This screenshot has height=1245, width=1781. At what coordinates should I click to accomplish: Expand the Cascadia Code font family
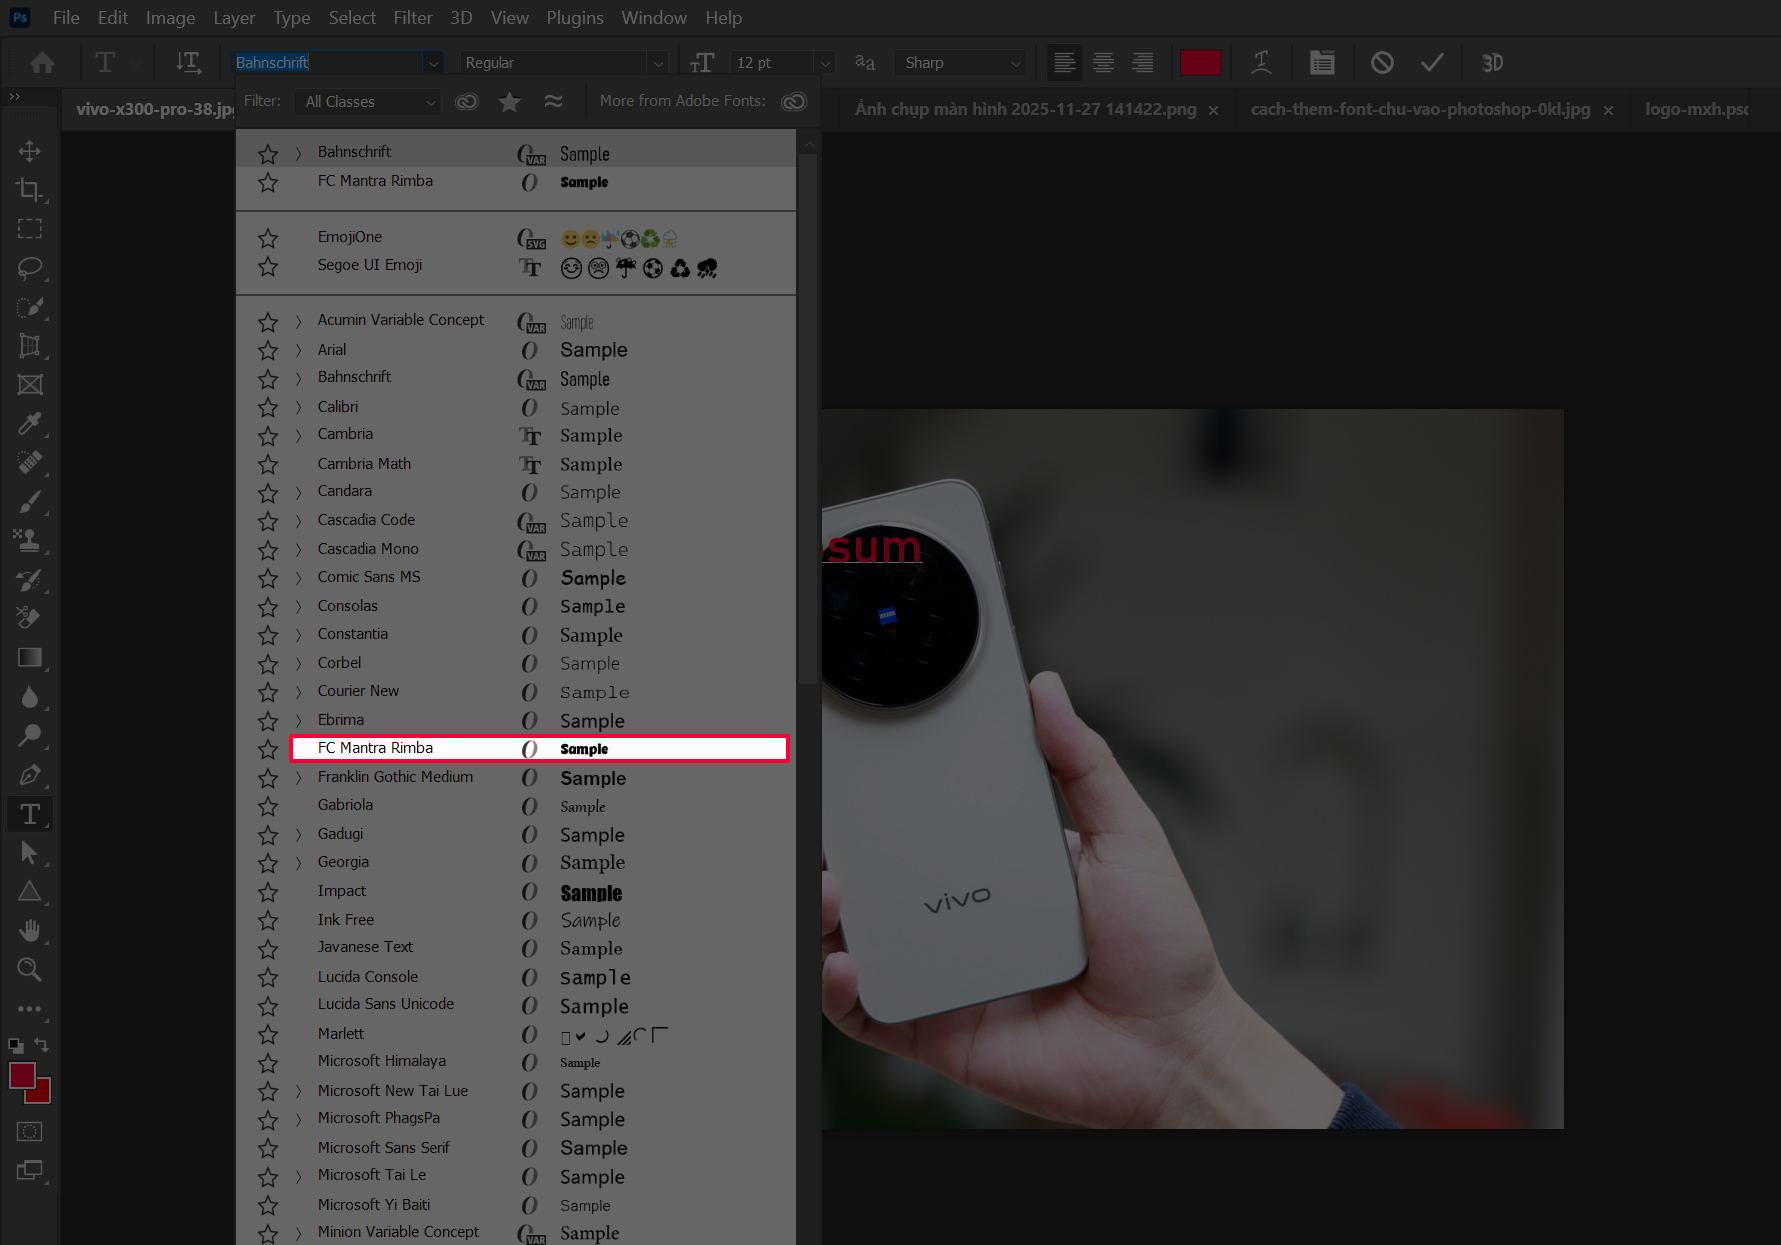pos(297,521)
